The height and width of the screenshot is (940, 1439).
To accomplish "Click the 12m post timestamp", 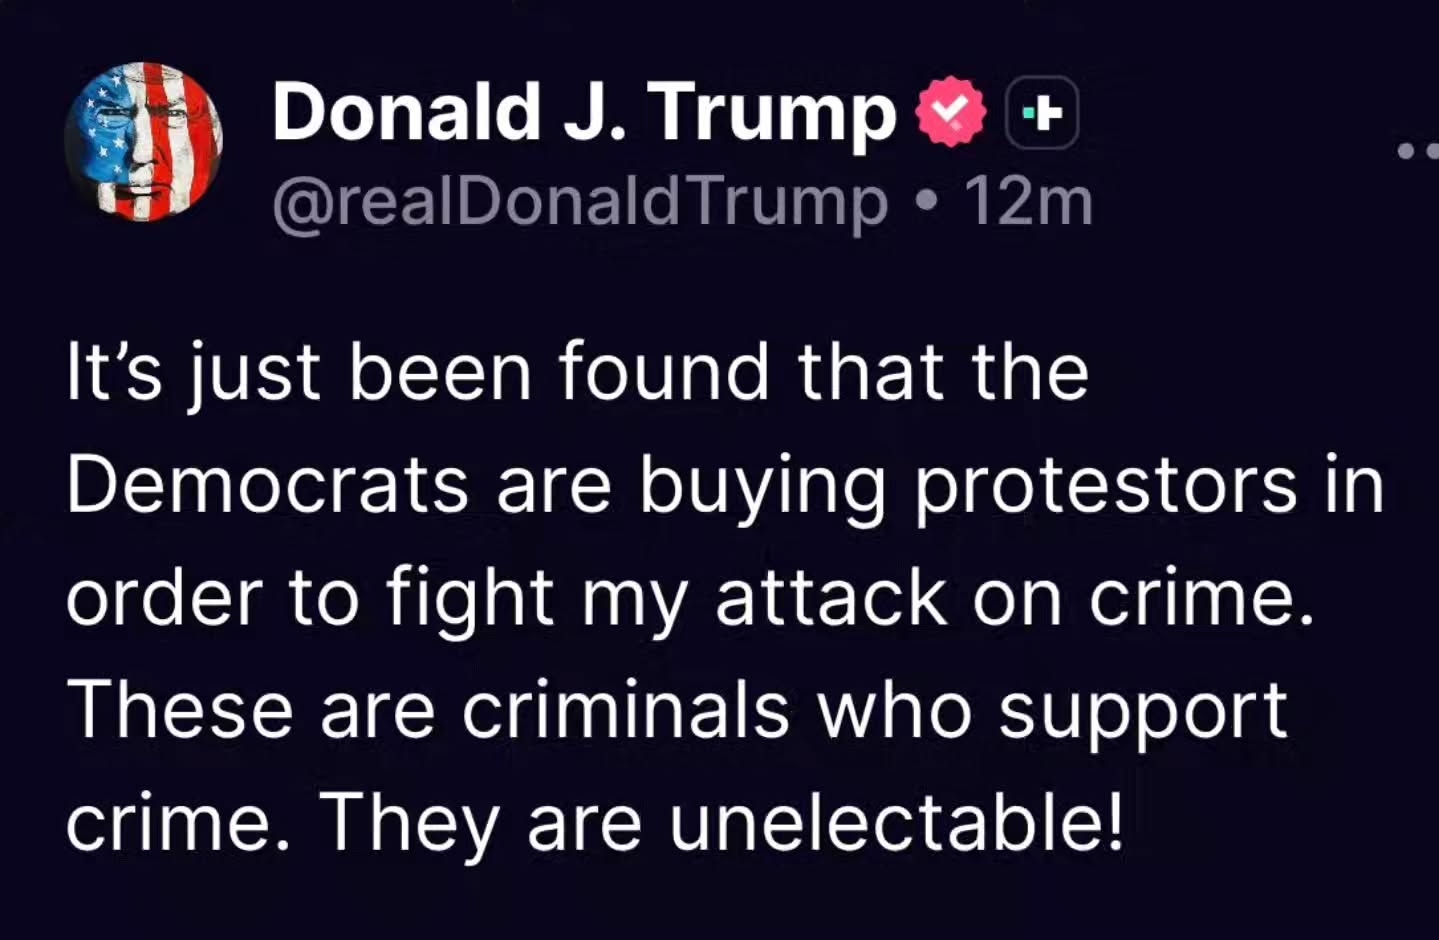I will tap(1028, 203).
